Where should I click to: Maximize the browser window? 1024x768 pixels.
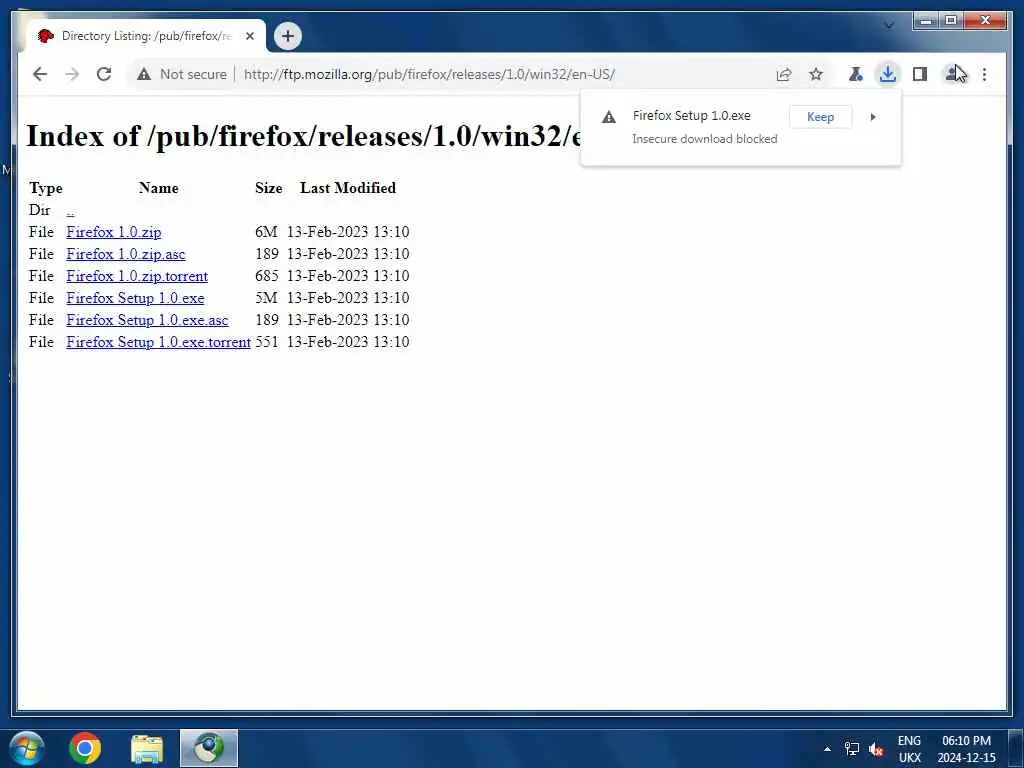[951, 21]
